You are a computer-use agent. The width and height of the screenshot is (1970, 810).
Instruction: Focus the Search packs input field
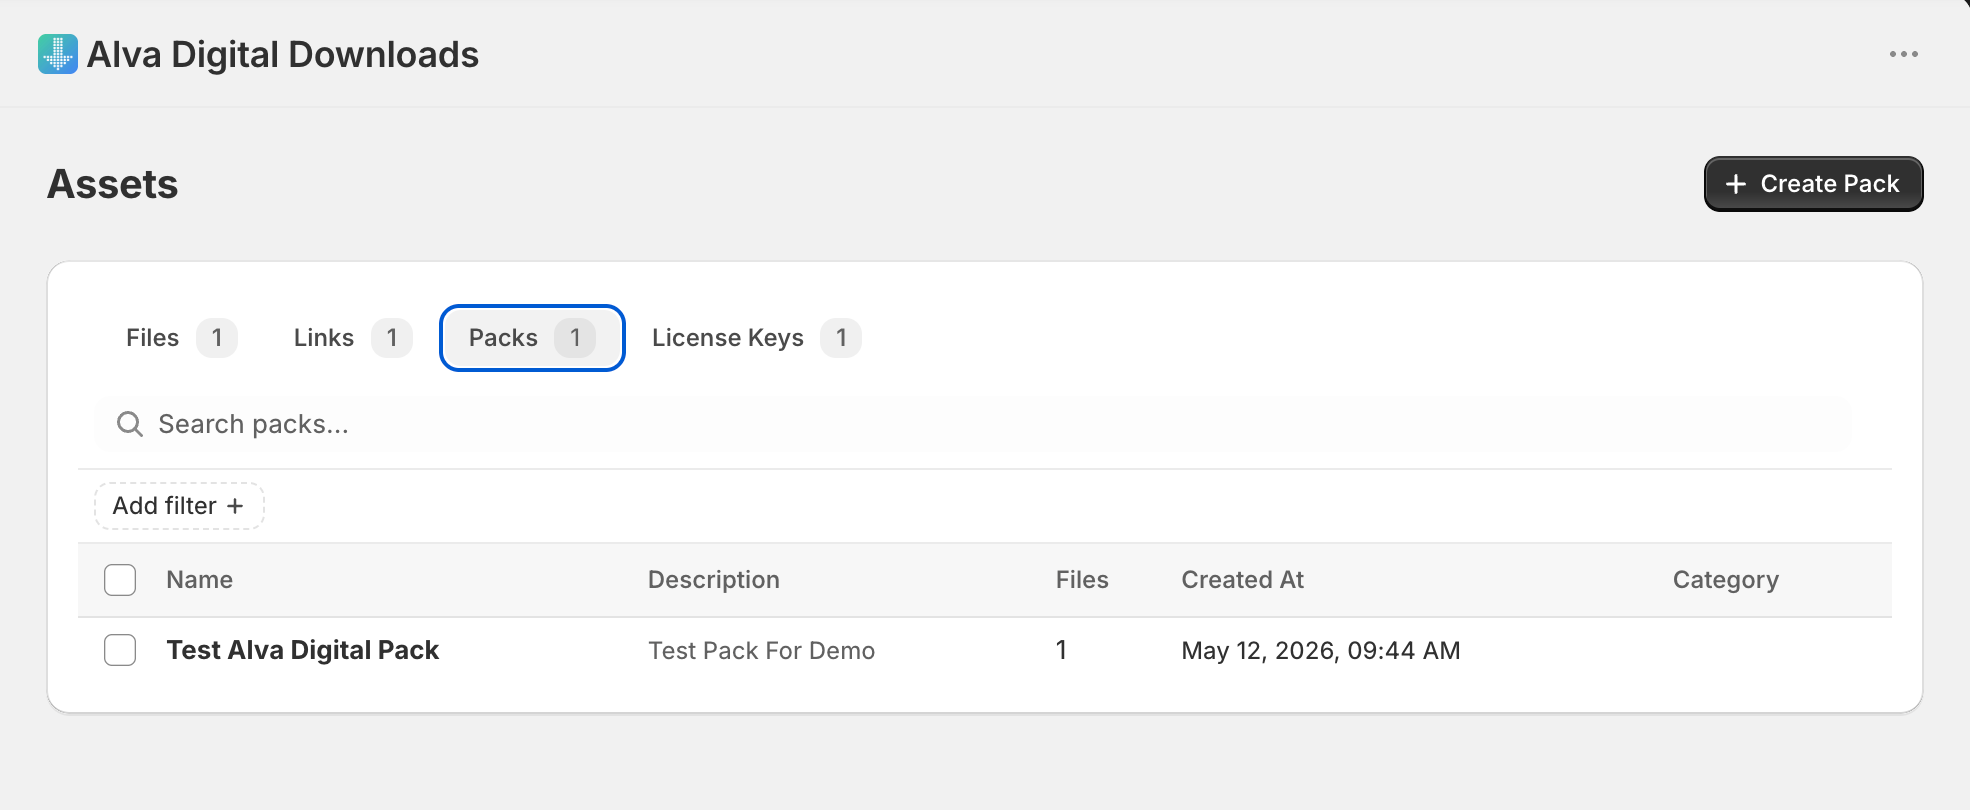point(972,424)
